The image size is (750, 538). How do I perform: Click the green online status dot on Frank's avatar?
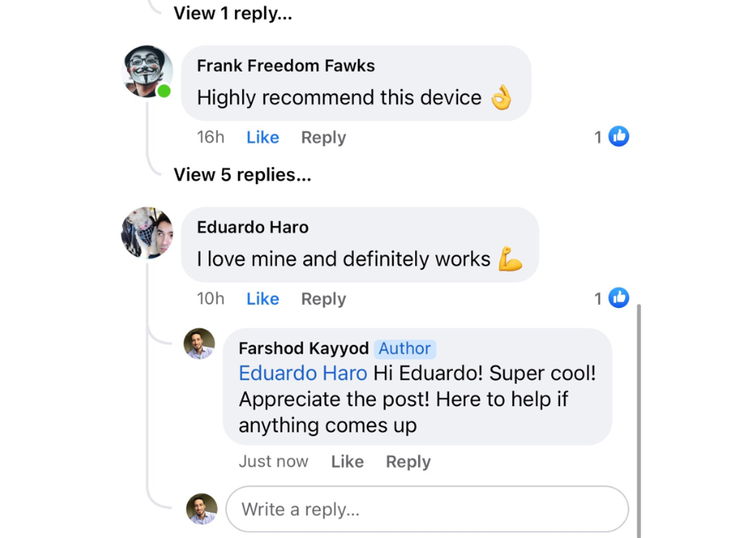click(164, 91)
